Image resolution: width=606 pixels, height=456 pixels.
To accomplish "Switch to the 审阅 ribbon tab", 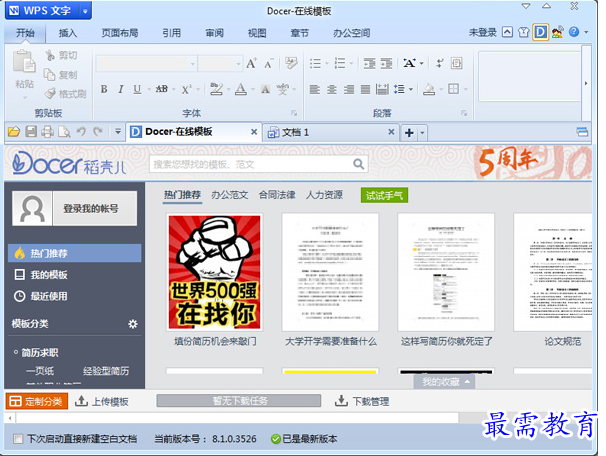I will pos(214,33).
